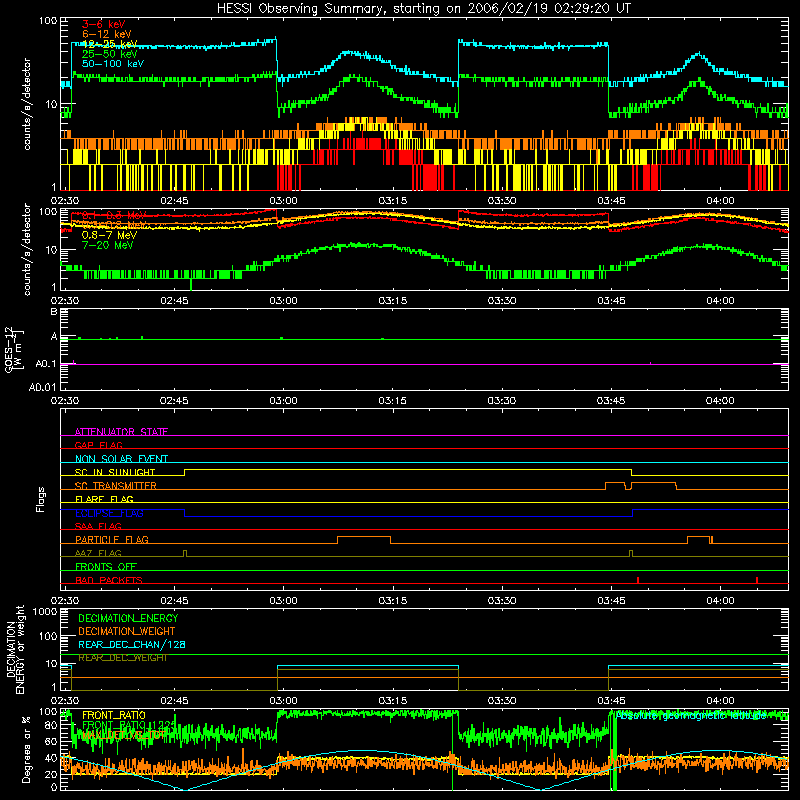Click the REAR_DEC_WEIGHT legend label
The width and height of the screenshot is (800, 800).
(x=123, y=658)
